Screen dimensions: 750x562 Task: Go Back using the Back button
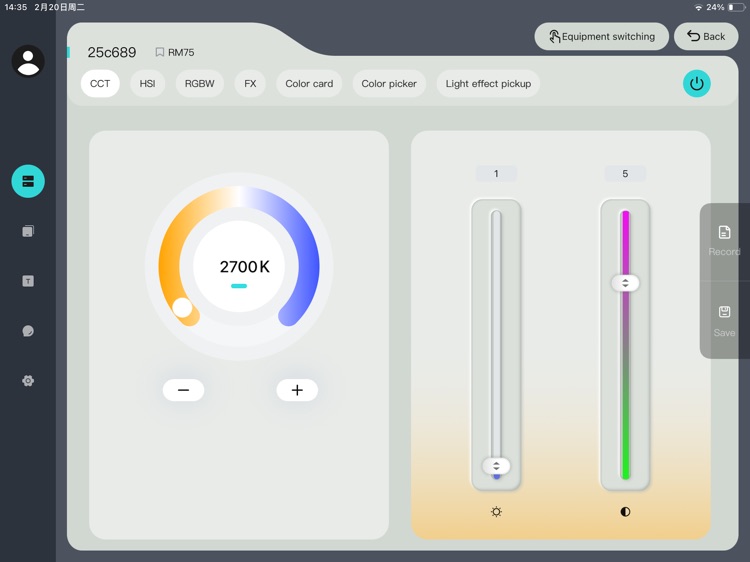[x=706, y=36]
